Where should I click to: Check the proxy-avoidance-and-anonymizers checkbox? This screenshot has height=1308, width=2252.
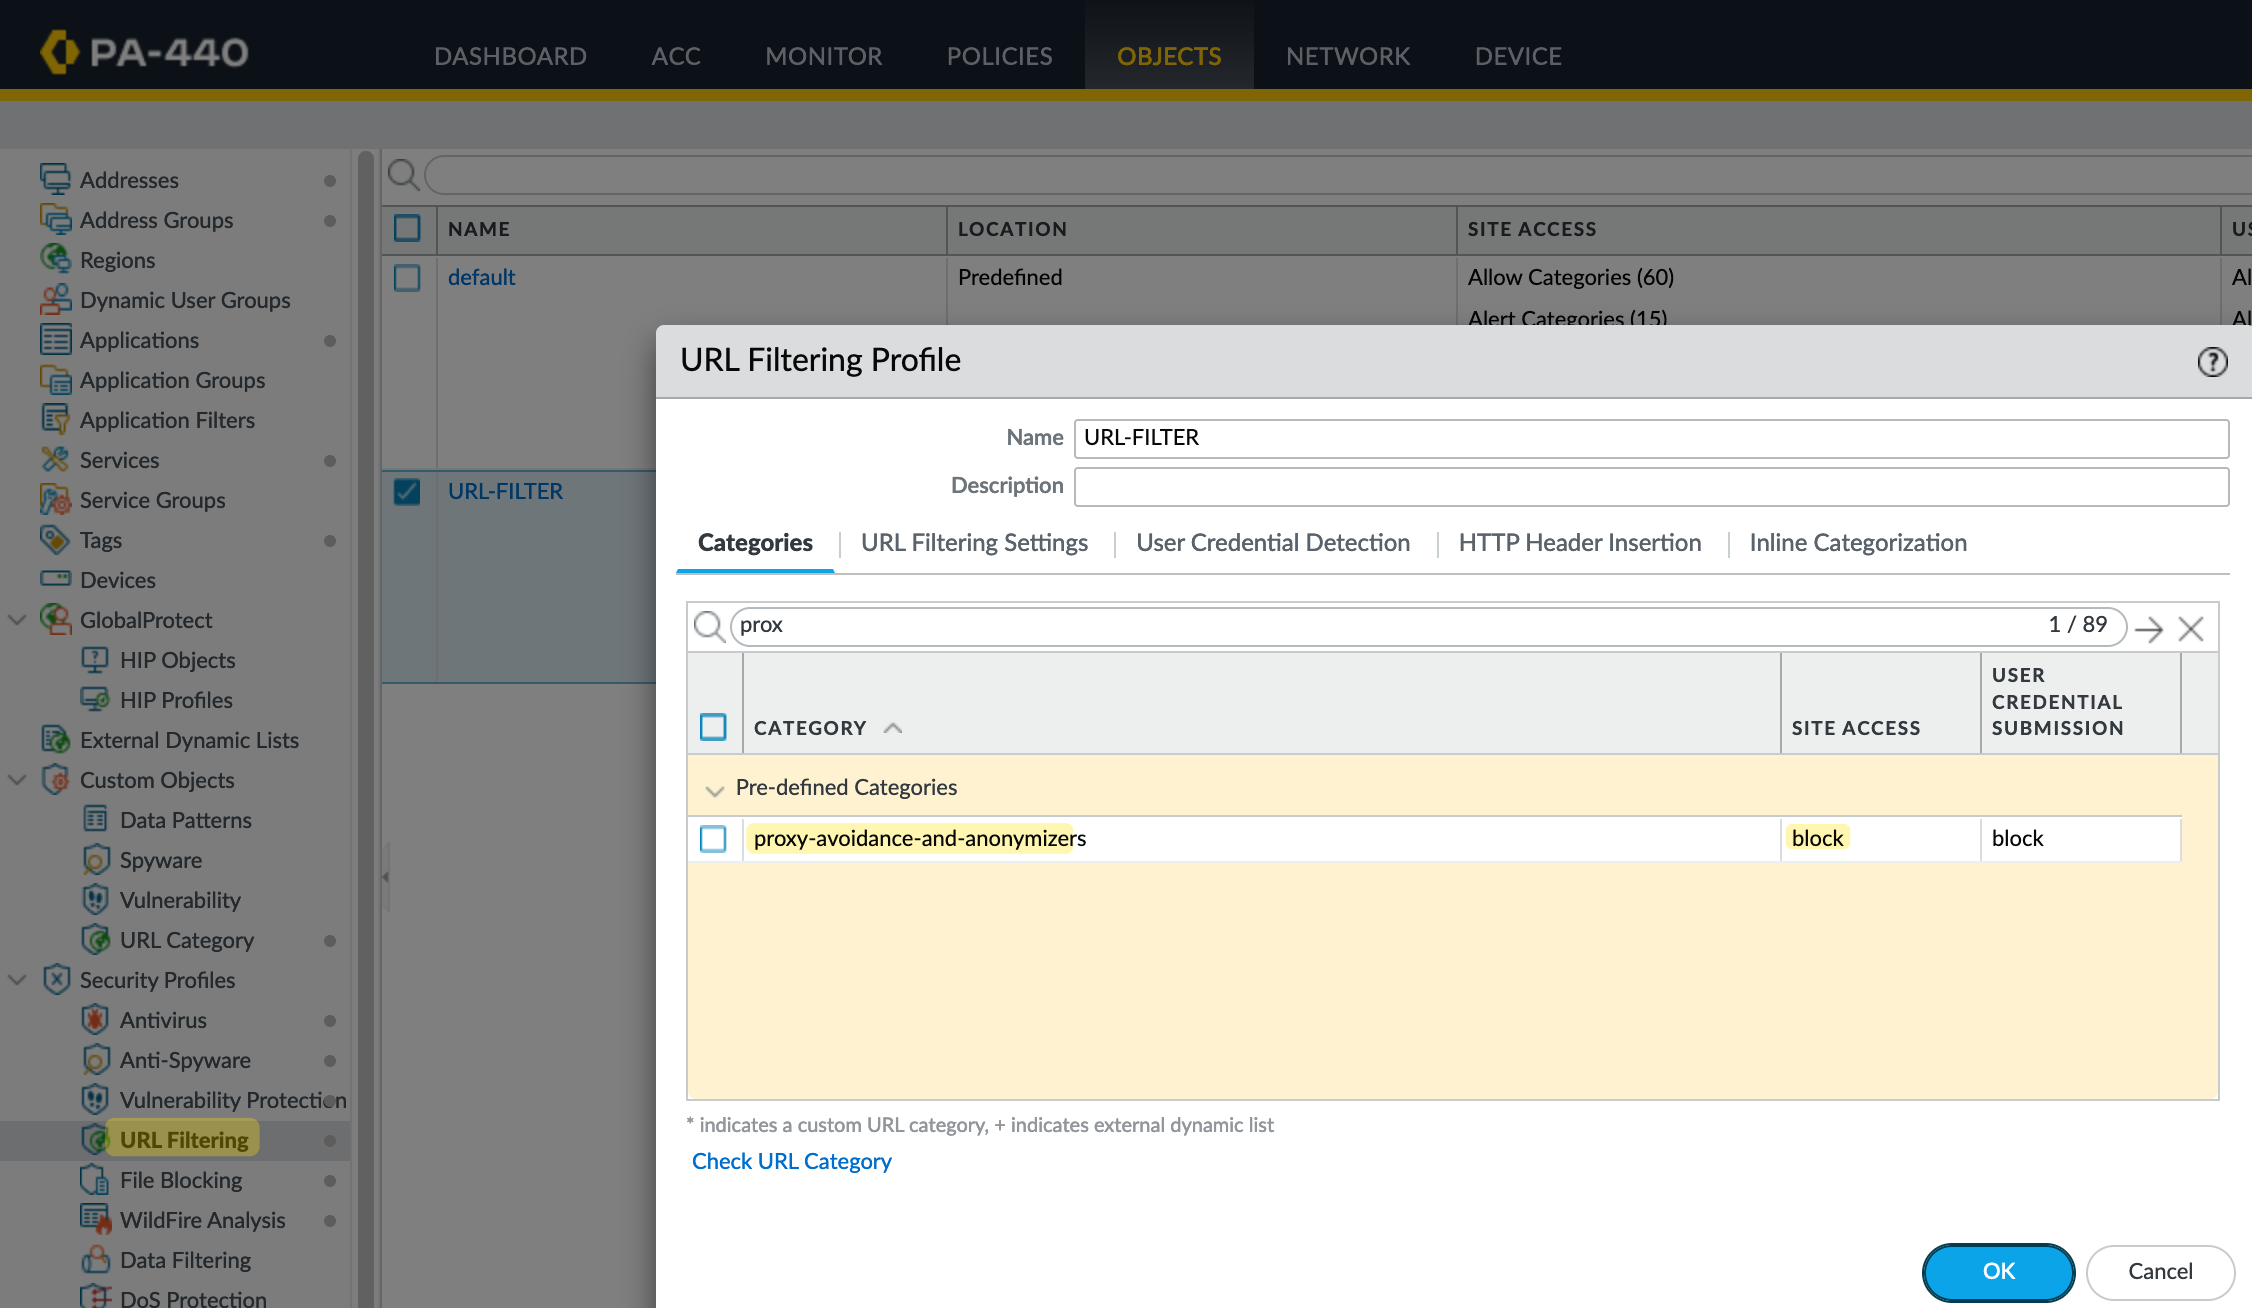click(x=713, y=838)
